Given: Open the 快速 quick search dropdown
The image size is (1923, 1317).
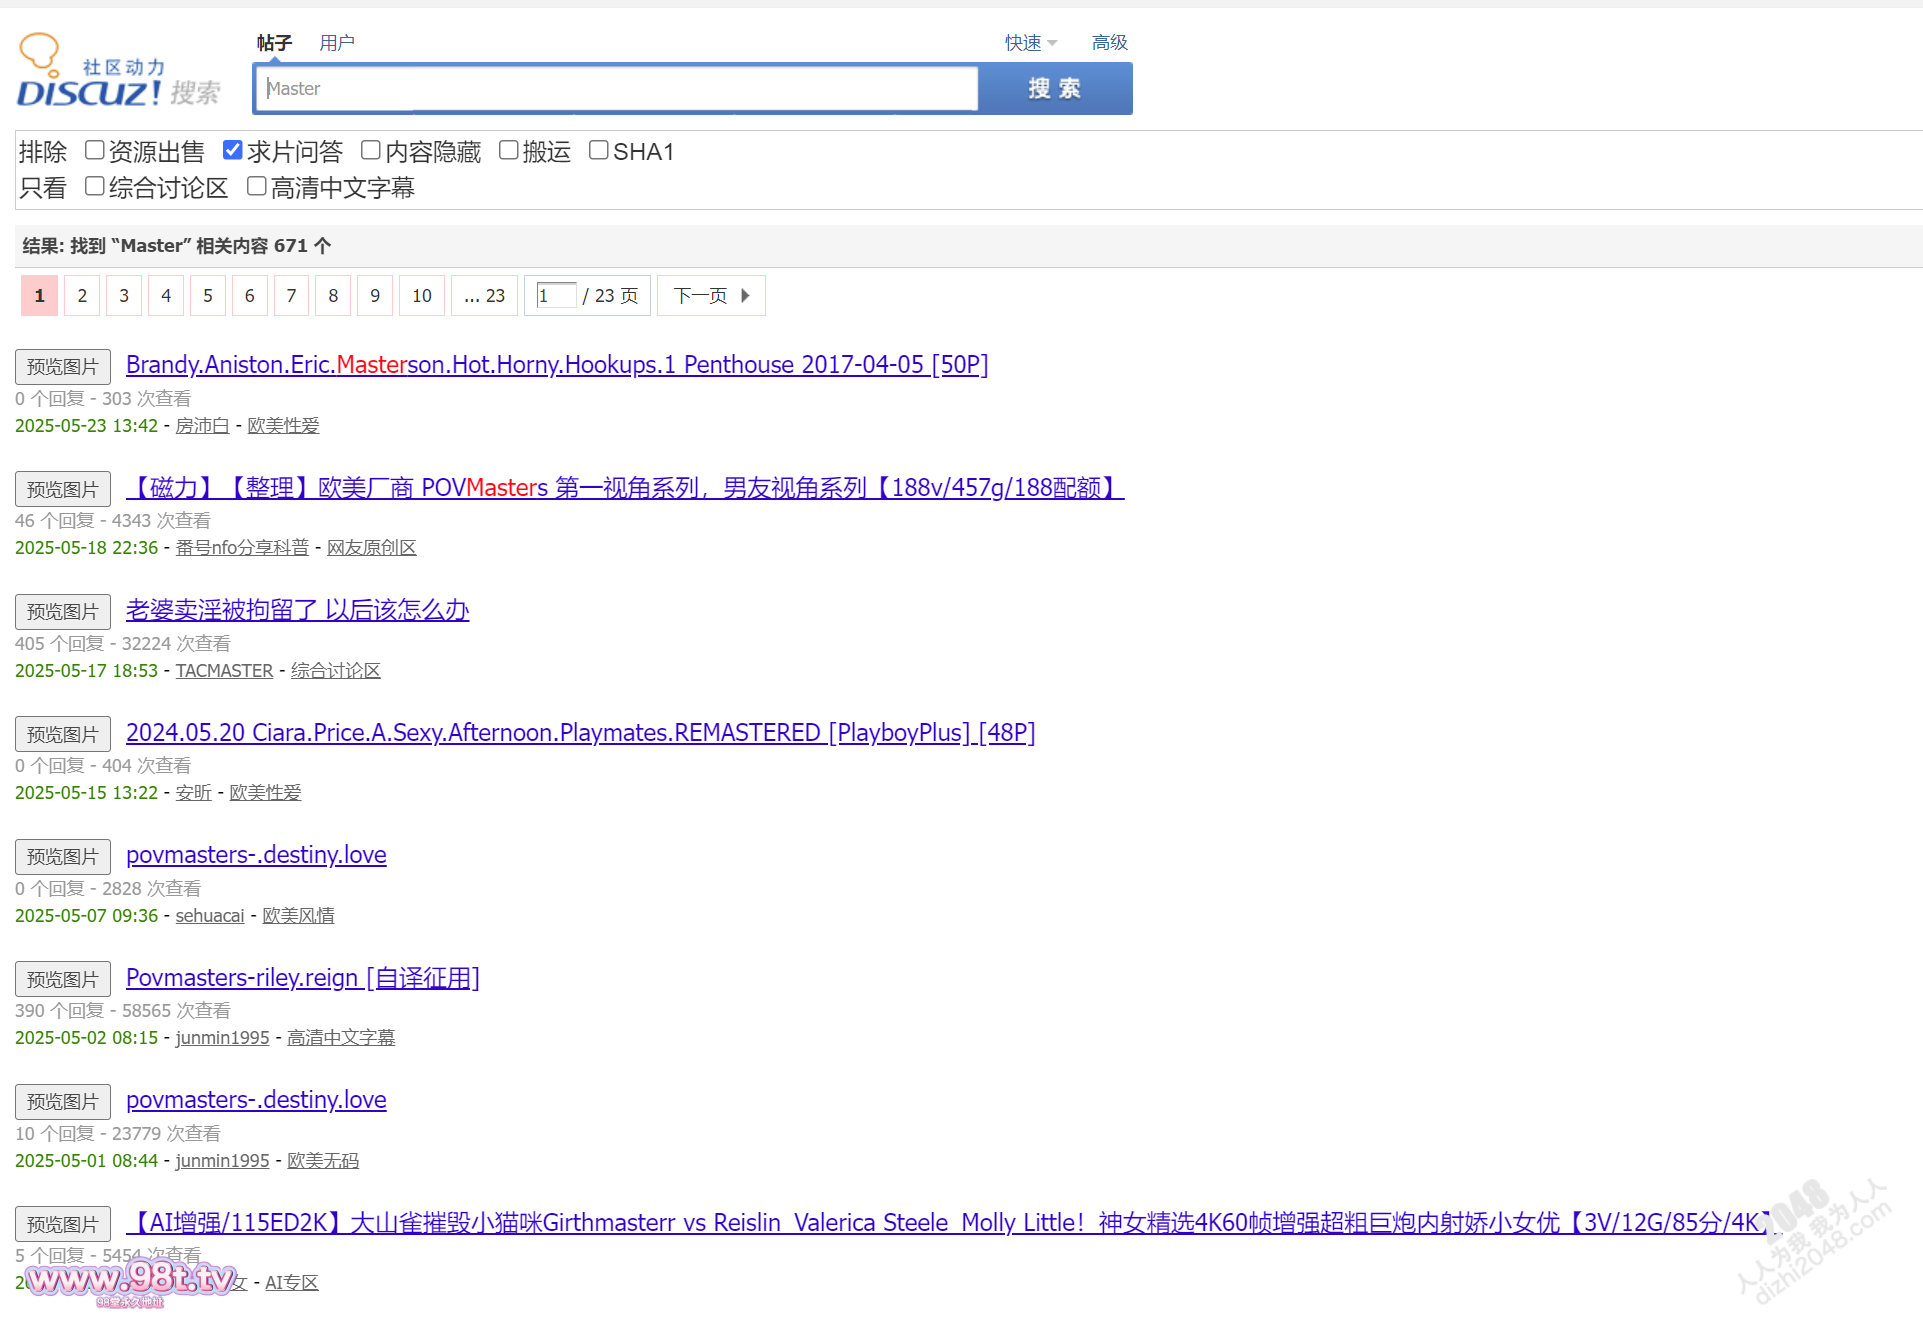Looking at the screenshot, I should tap(1028, 42).
